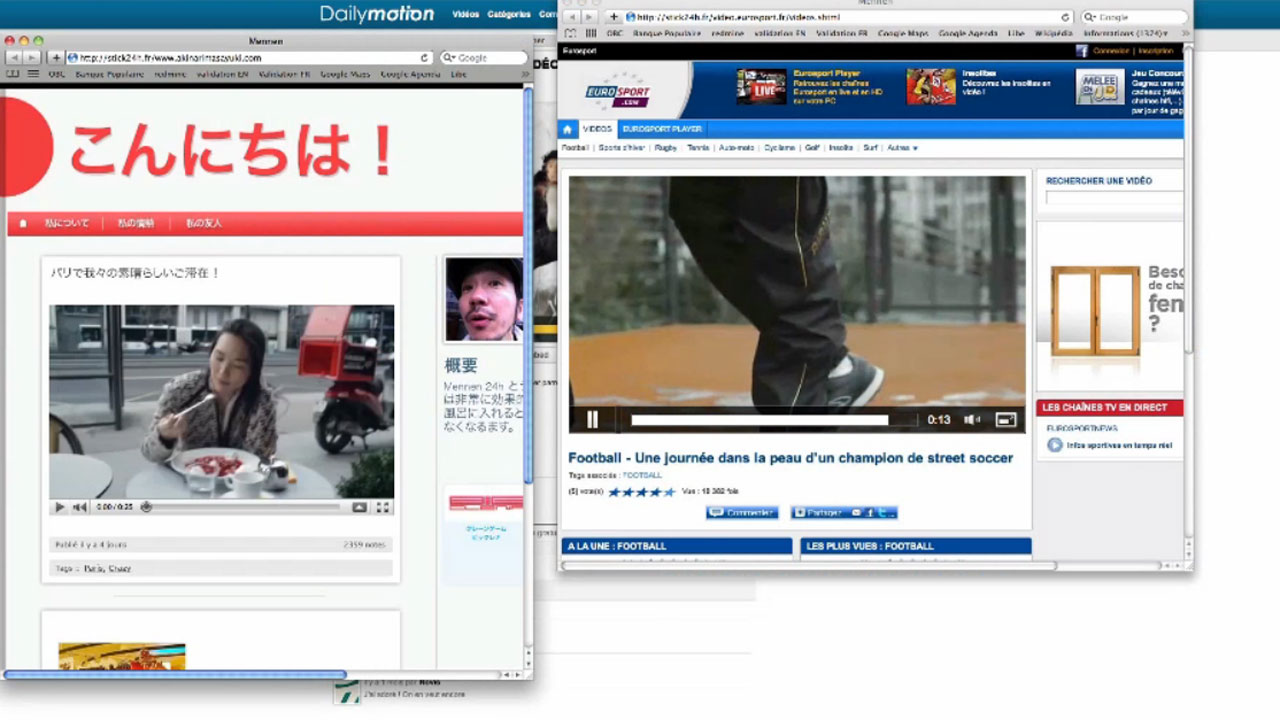Mute the Eurosport video player volume
Screen dimensions: 1280x720
tap(971, 420)
